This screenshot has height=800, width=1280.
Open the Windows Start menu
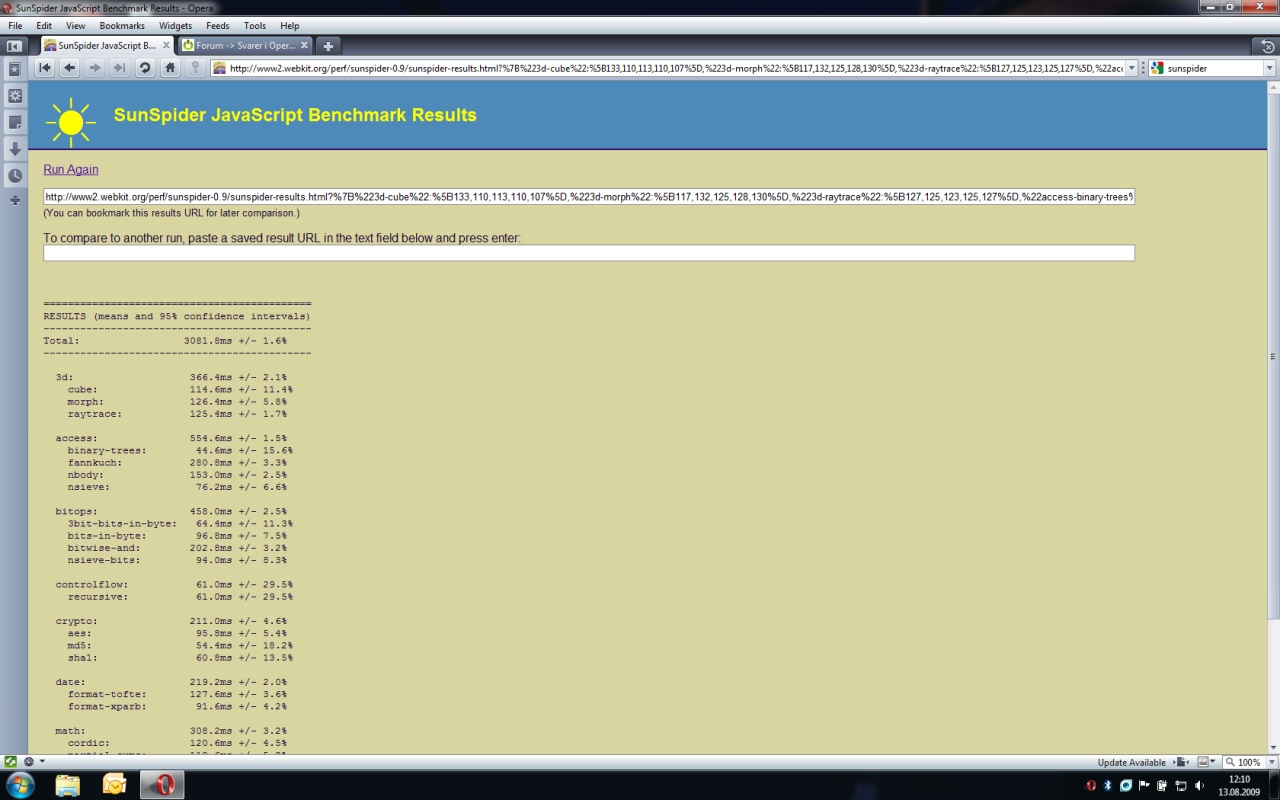coord(20,785)
